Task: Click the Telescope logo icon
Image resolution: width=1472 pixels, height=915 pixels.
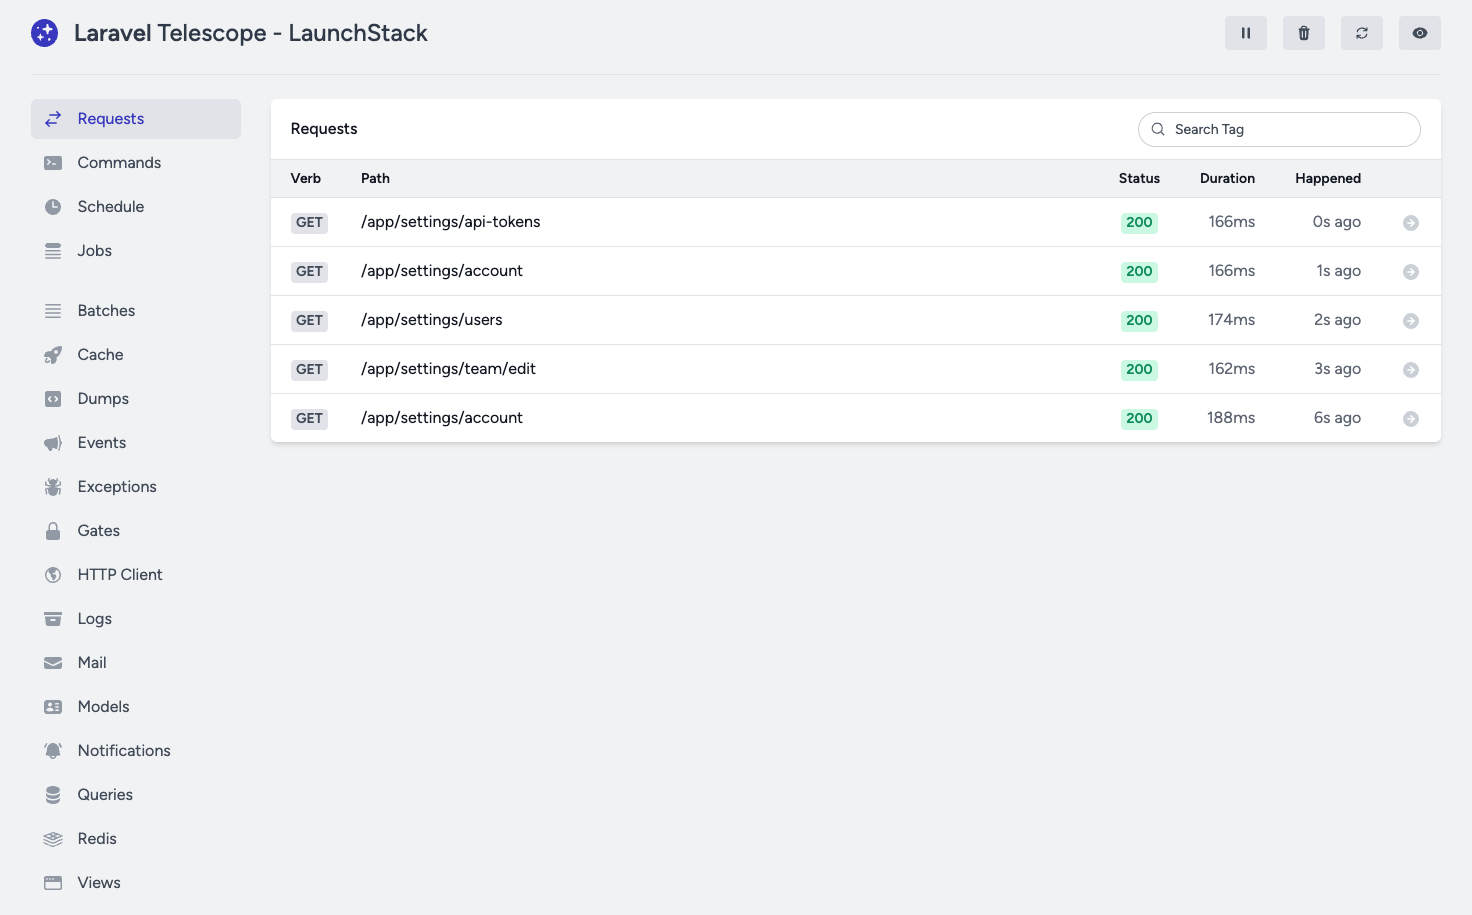Action: click(x=45, y=33)
